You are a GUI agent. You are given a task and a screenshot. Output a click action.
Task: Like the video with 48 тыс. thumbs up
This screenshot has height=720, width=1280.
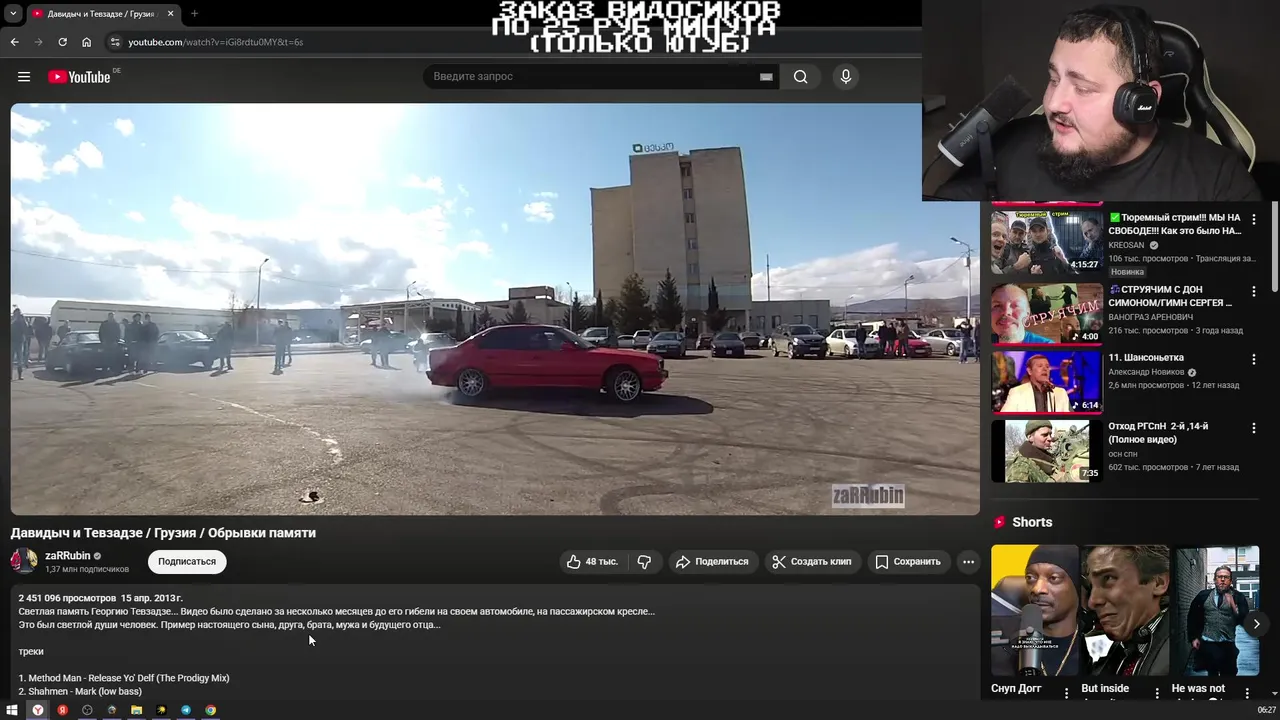tap(592, 562)
